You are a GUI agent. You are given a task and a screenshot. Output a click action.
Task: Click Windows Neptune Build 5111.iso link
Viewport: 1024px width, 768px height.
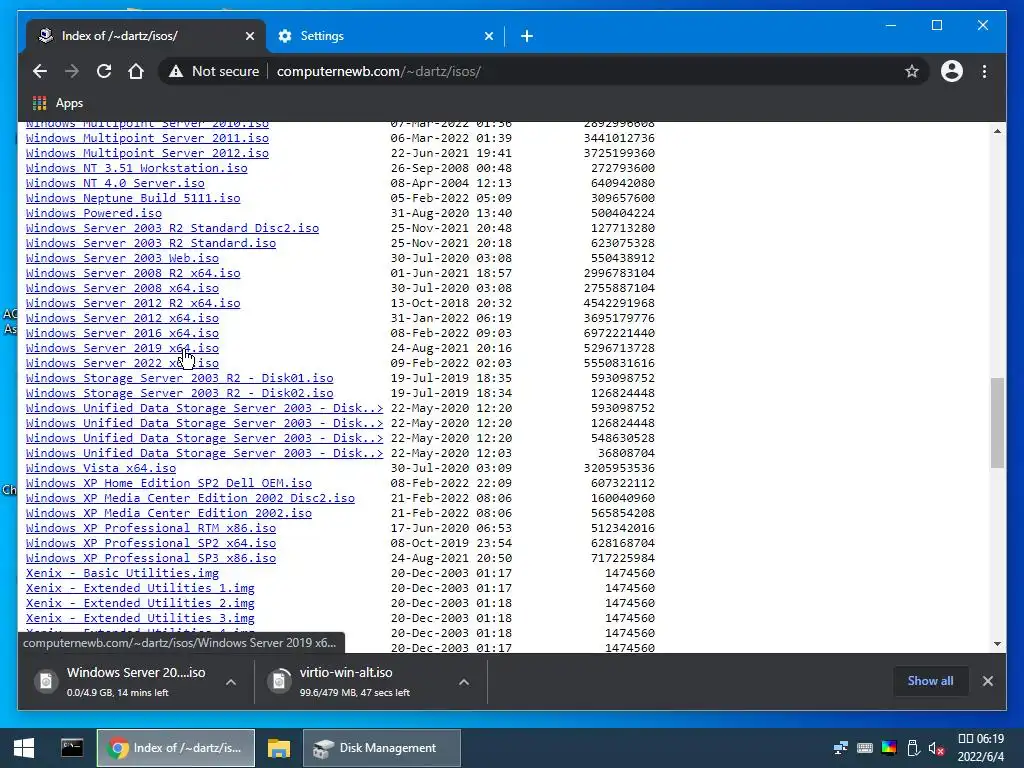pyautogui.click(x=133, y=198)
